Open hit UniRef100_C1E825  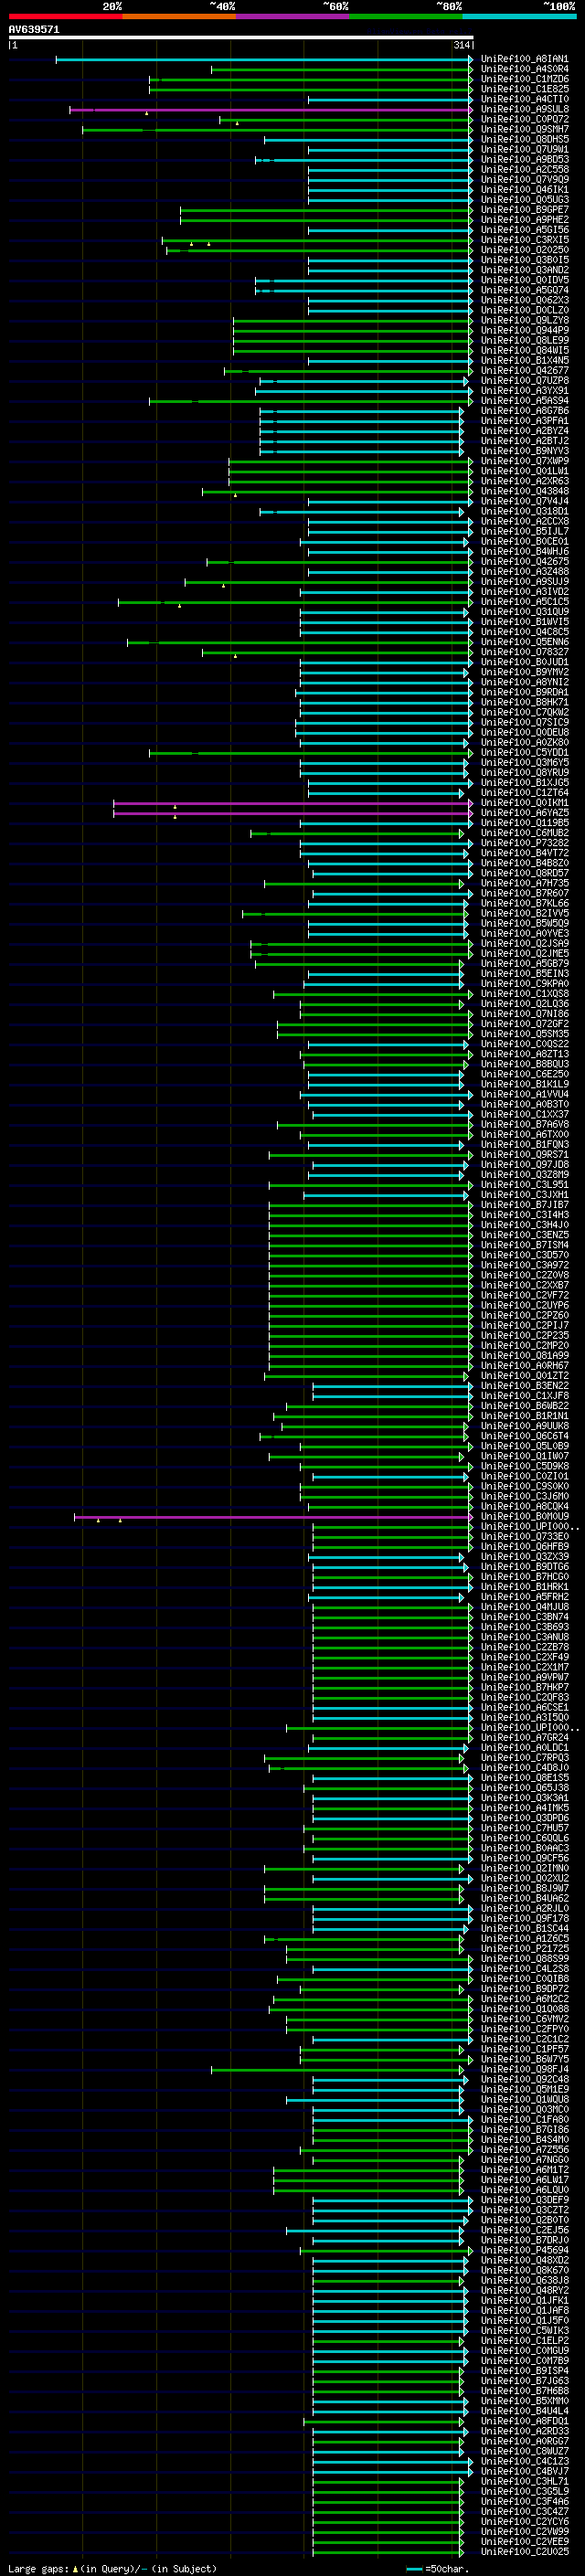pyautogui.click(x=524, y=89)
